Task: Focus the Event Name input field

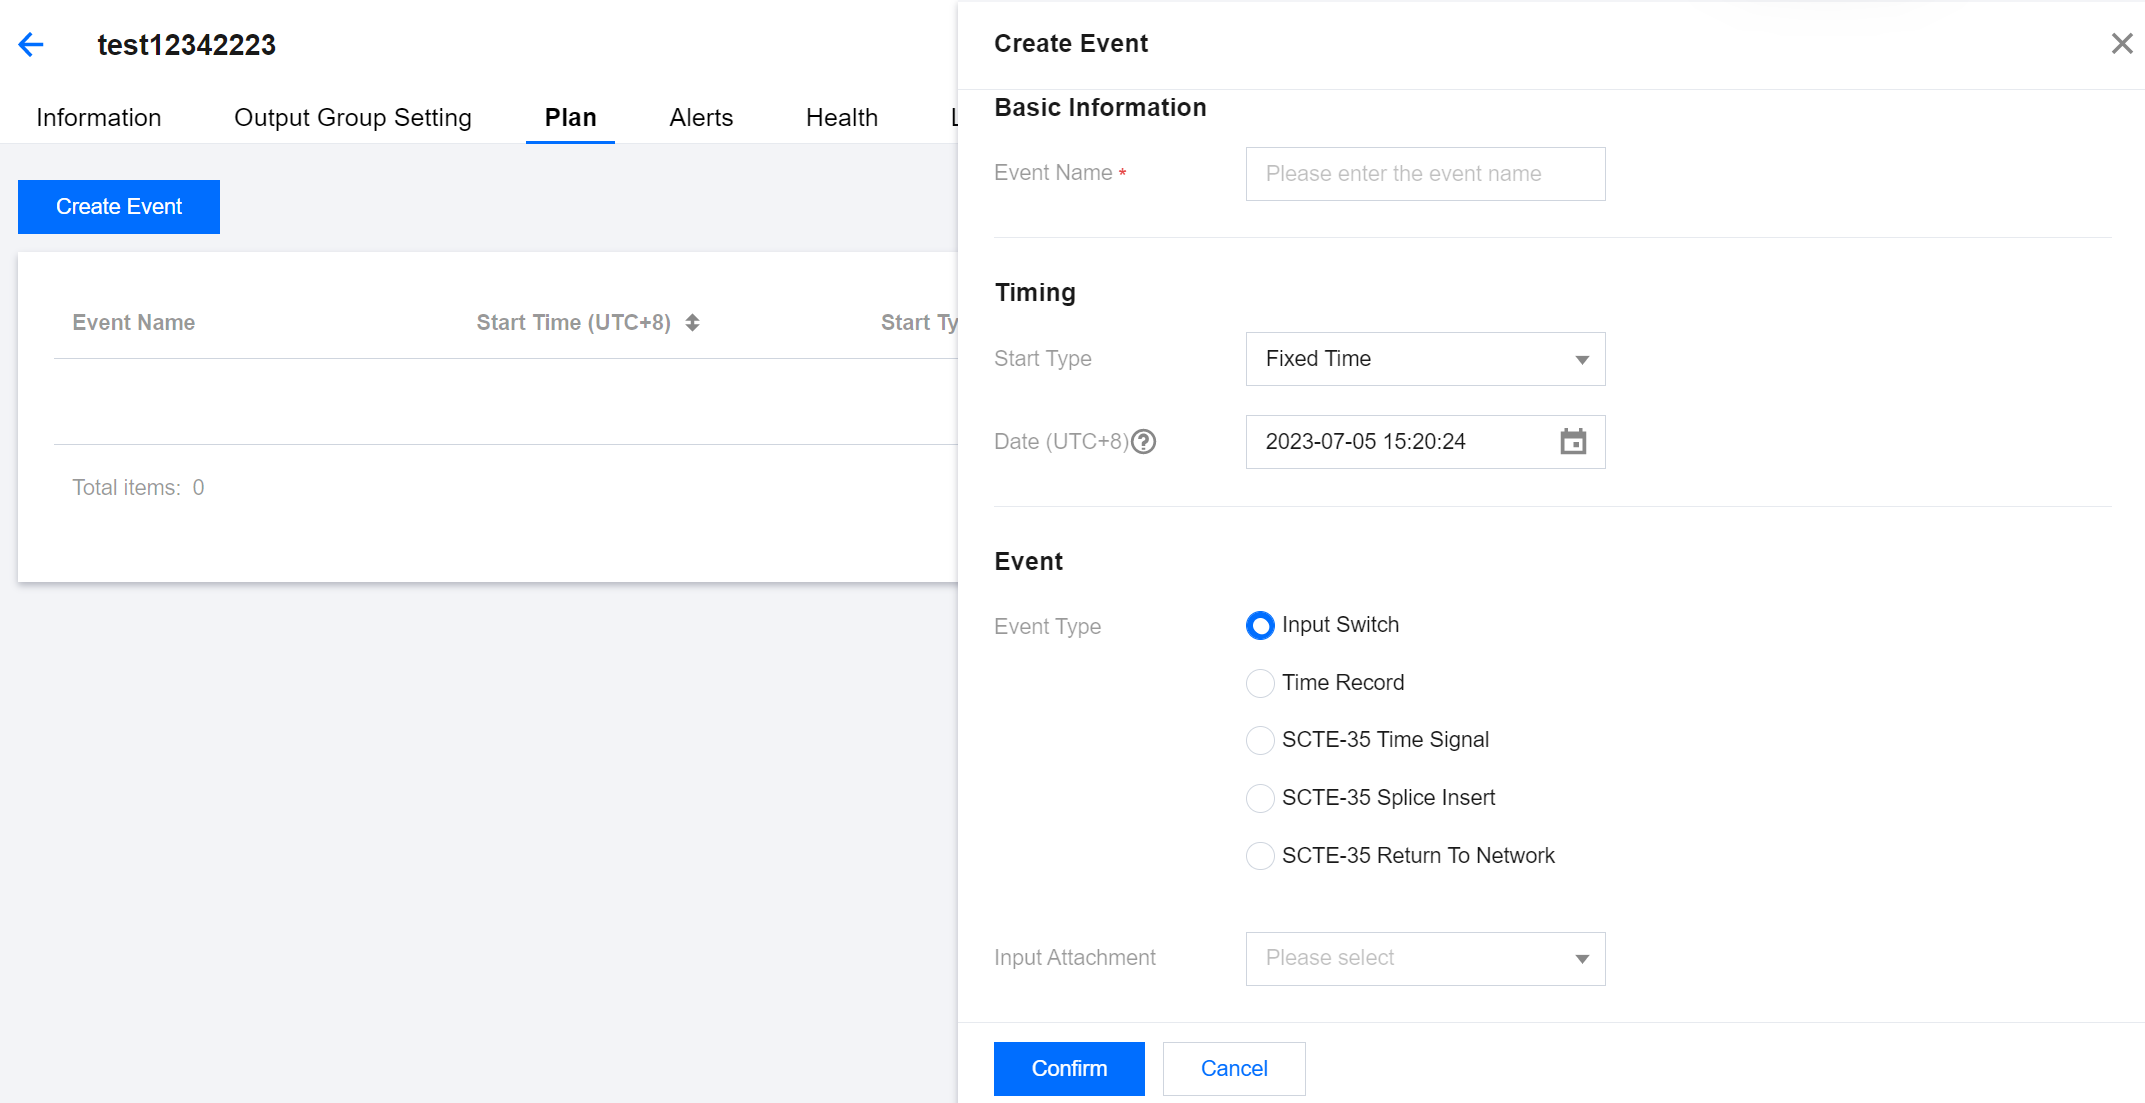Action: point(1425,174)
